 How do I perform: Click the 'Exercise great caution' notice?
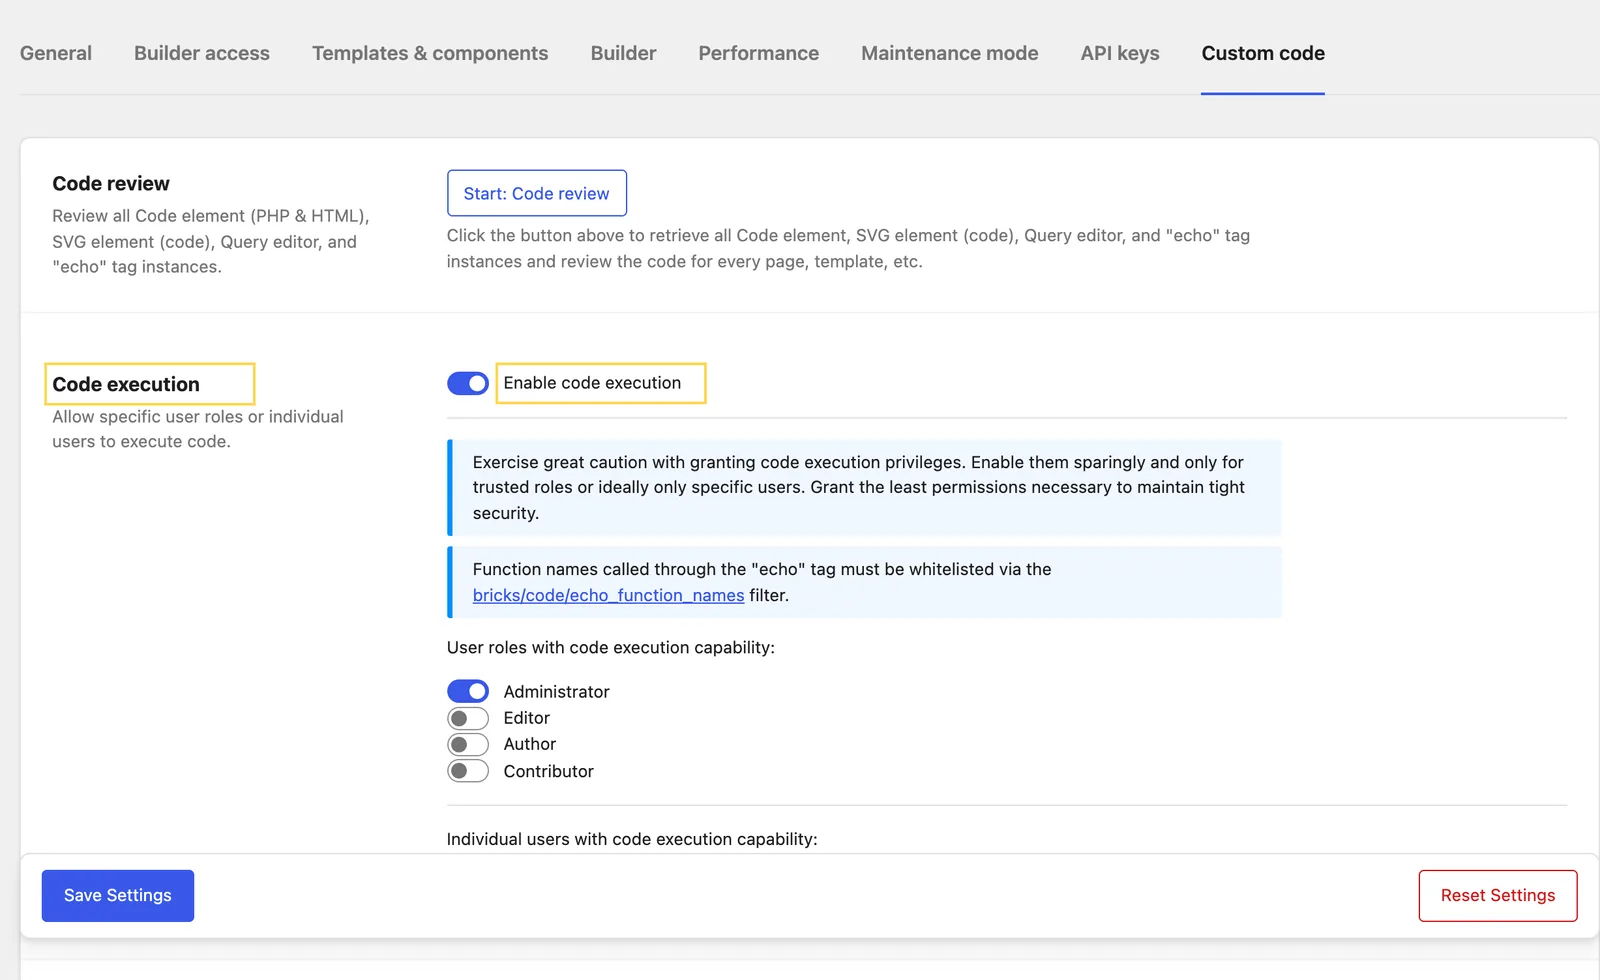tap(864, 488)
